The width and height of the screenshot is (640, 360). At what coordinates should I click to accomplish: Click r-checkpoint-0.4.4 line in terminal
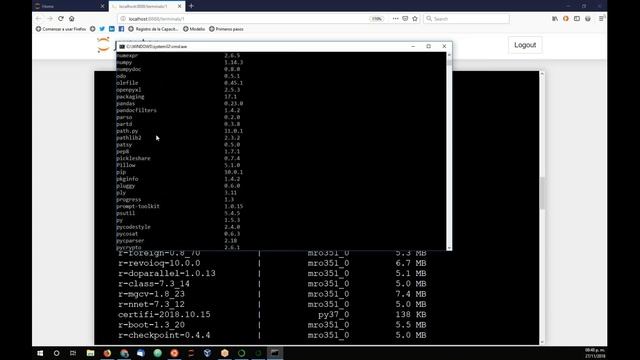(x=272, y=335)
